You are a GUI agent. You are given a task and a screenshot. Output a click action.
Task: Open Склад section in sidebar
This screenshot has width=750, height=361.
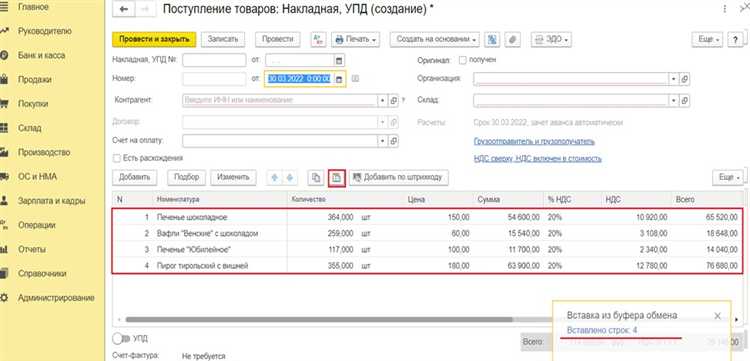(30, 128)
